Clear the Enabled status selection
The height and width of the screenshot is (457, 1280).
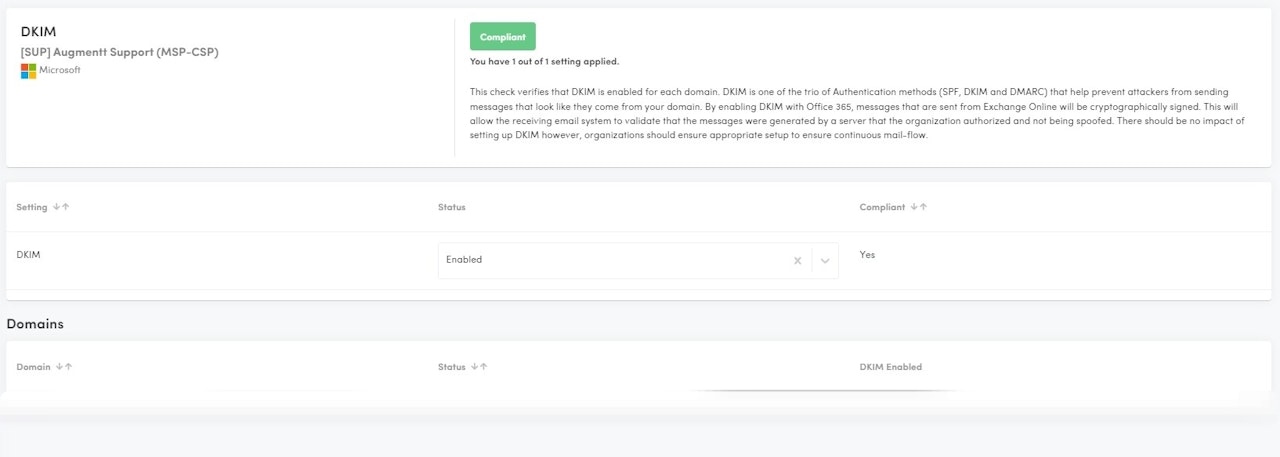pos(798,261)
